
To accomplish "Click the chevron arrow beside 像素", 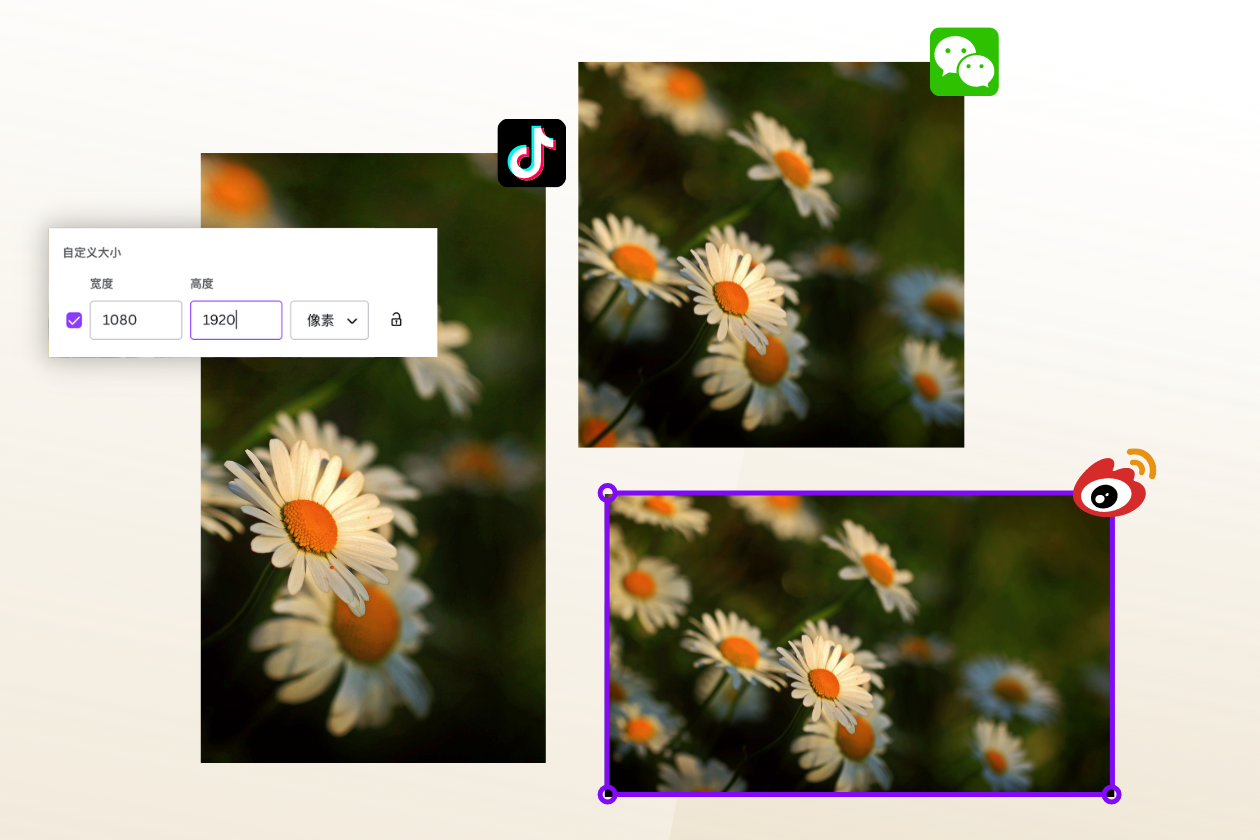I will (x=352, y=321).
